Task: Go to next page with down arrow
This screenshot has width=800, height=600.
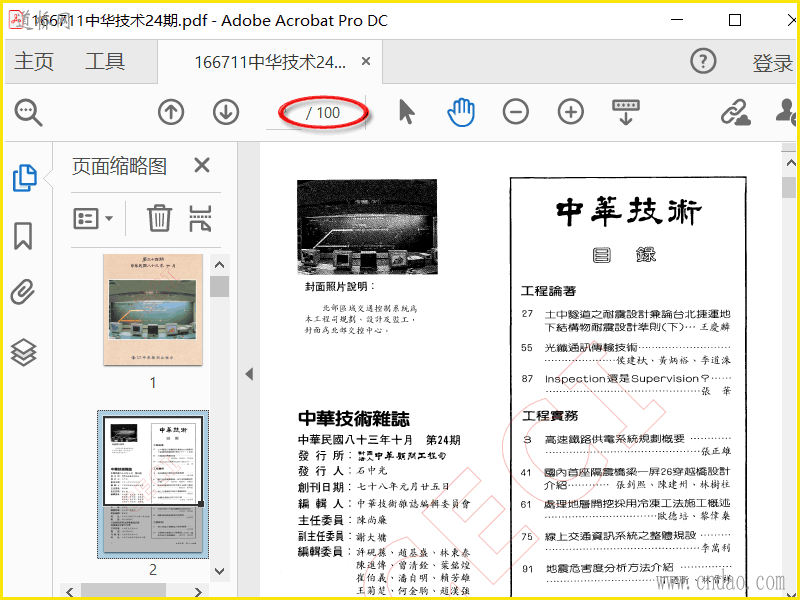Action: (226, 112)
